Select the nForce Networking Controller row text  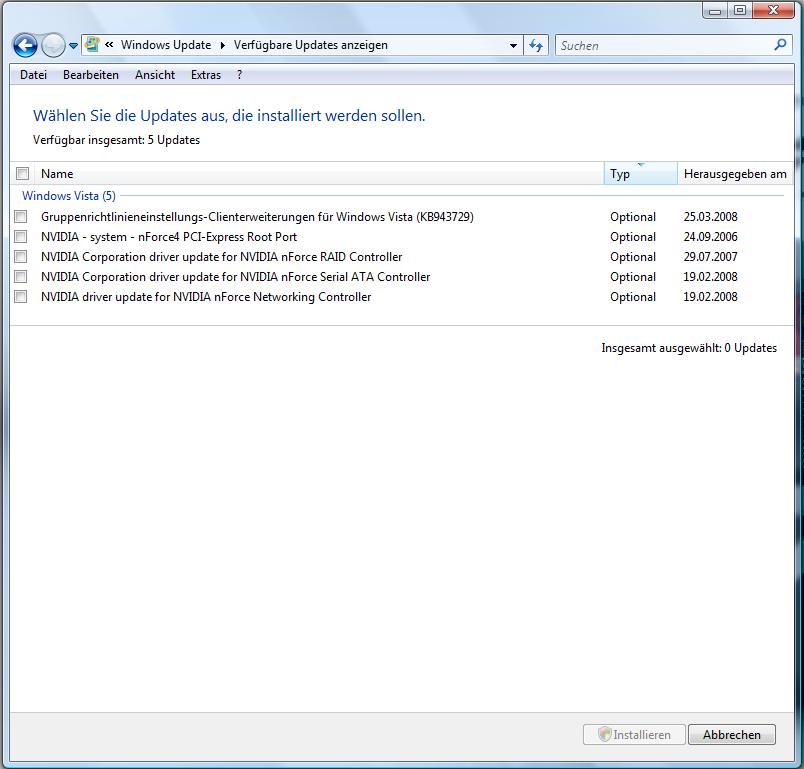tap(206, 297)
